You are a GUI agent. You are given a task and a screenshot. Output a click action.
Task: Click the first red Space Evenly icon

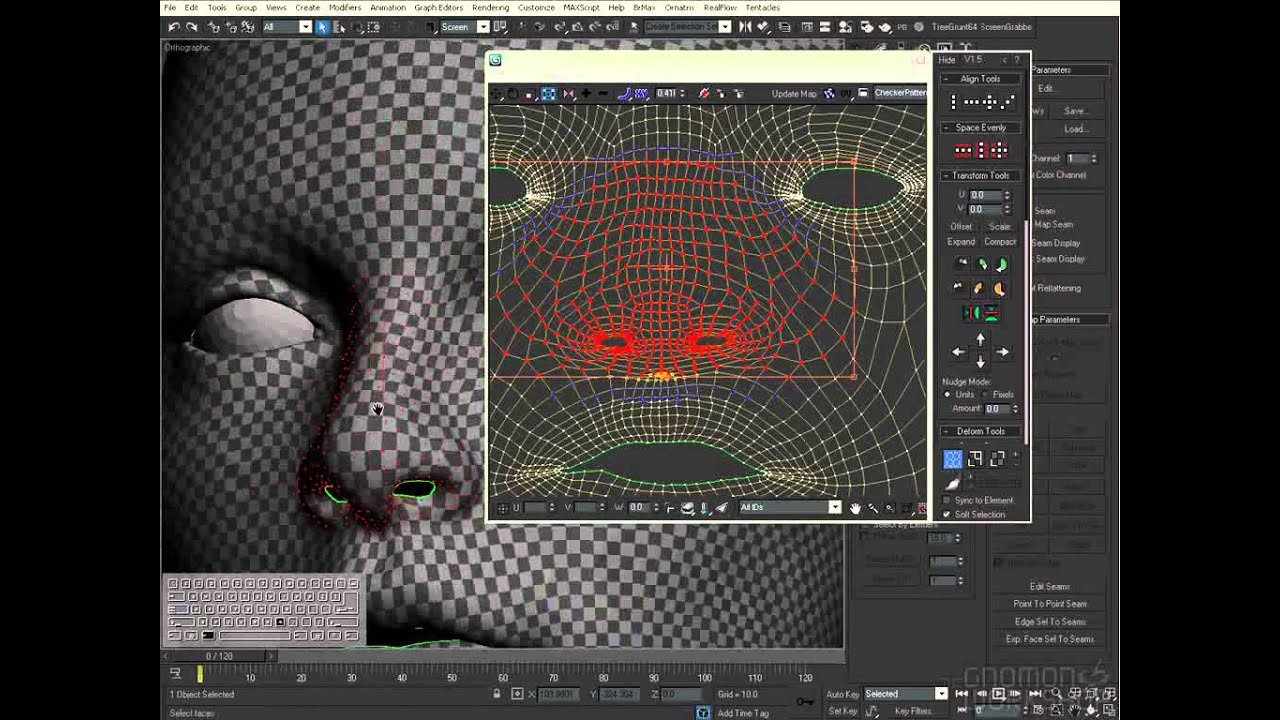tap(962, 150)
